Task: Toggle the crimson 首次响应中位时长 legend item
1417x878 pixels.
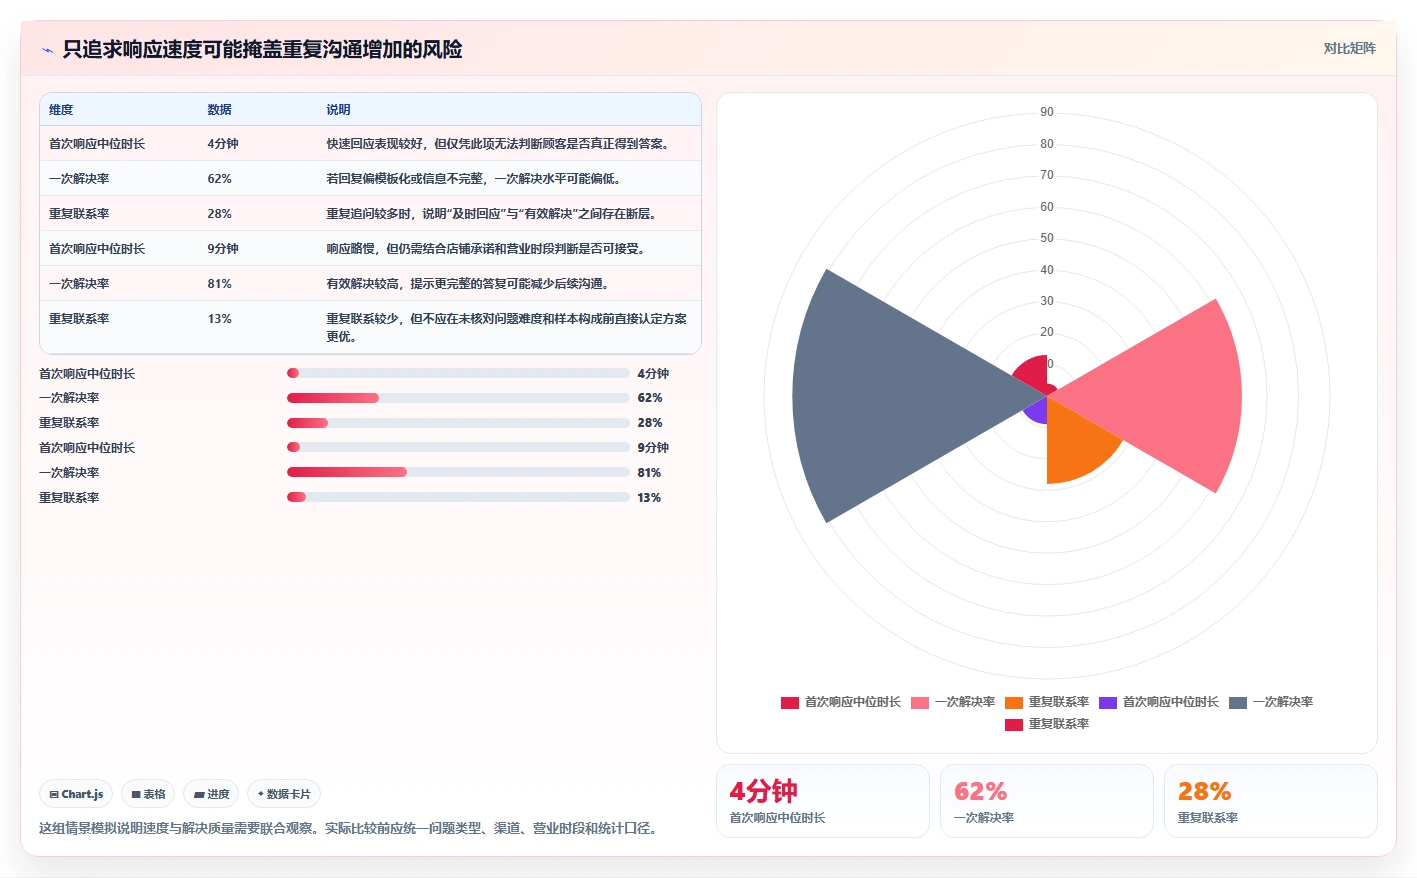Action: tap(841, 702)
